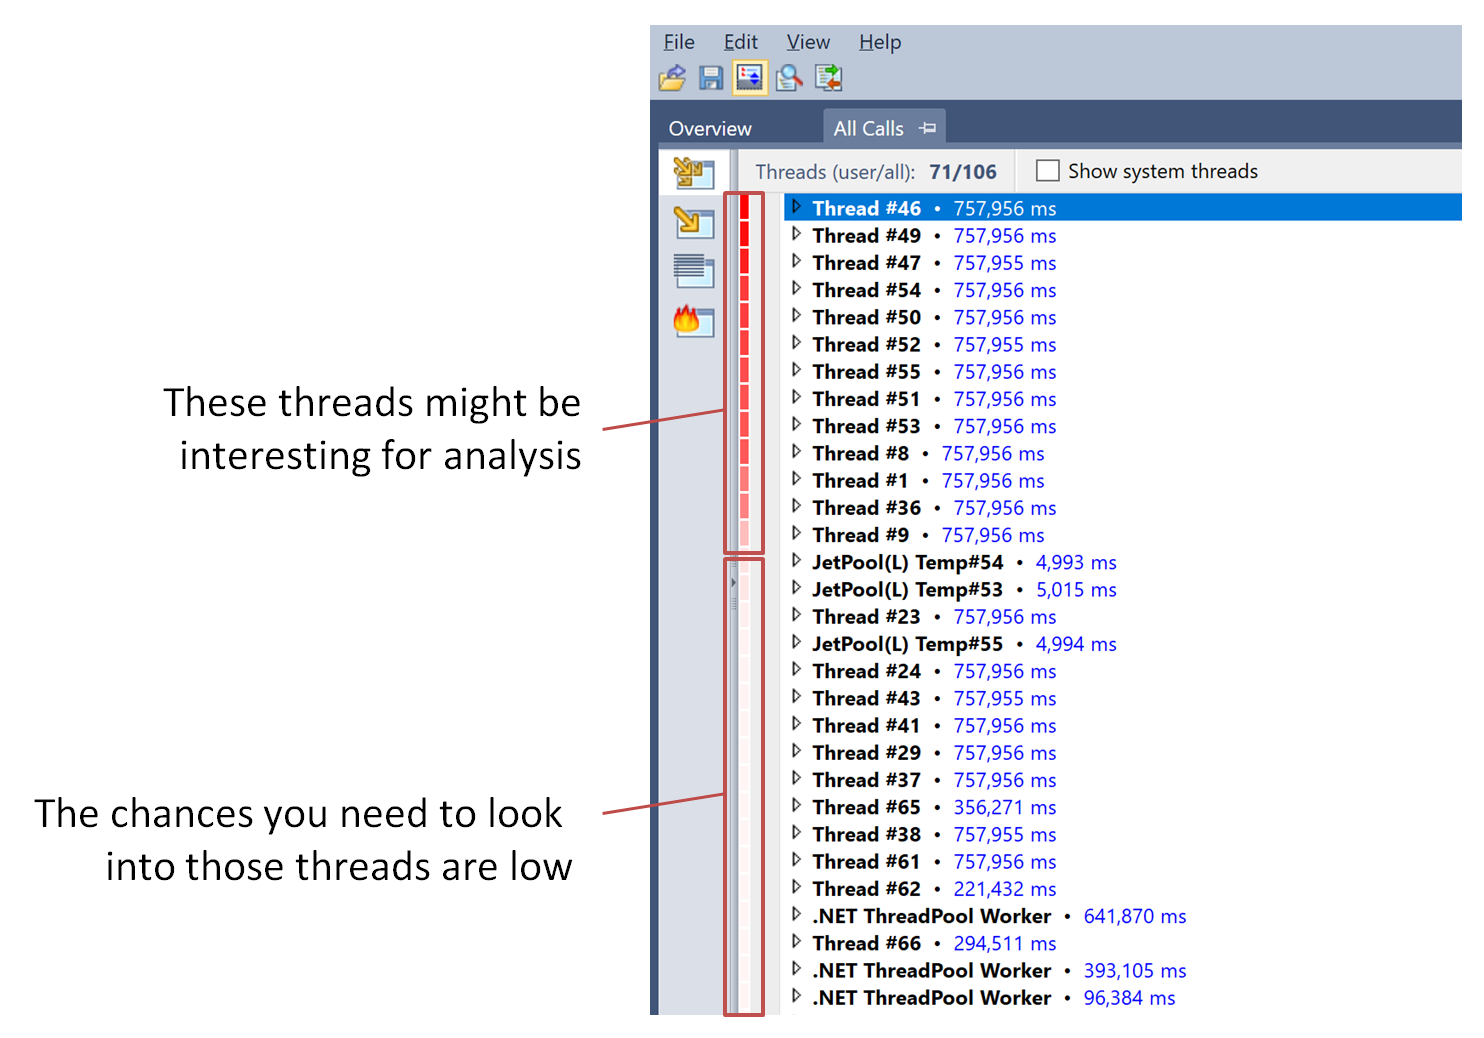Open a saved profiling session file
1484x1038 pixels.
[672, 78]
